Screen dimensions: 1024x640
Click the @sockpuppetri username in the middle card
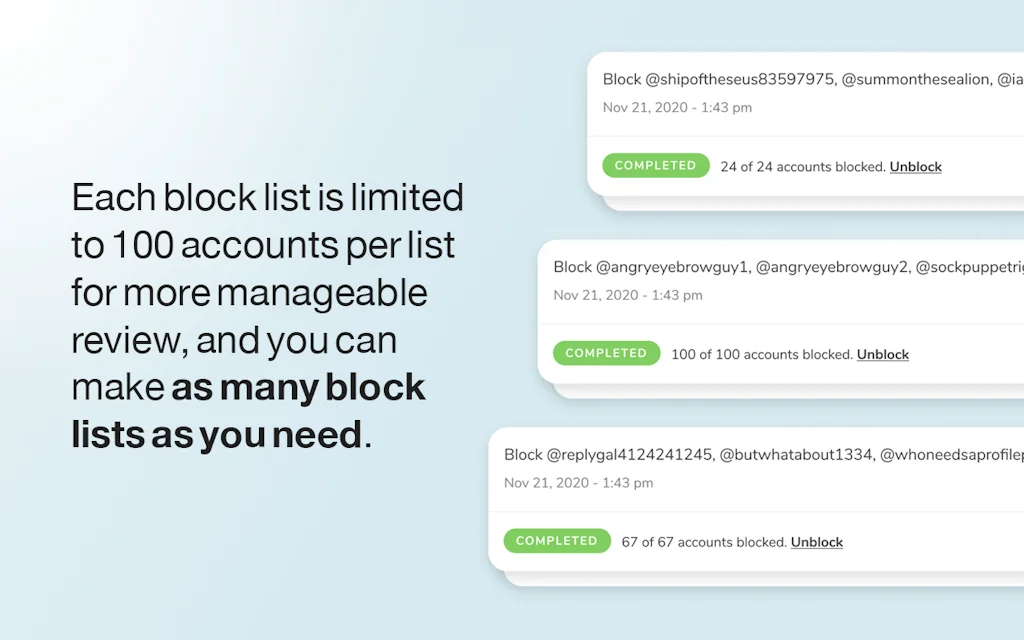pos(975,267)
